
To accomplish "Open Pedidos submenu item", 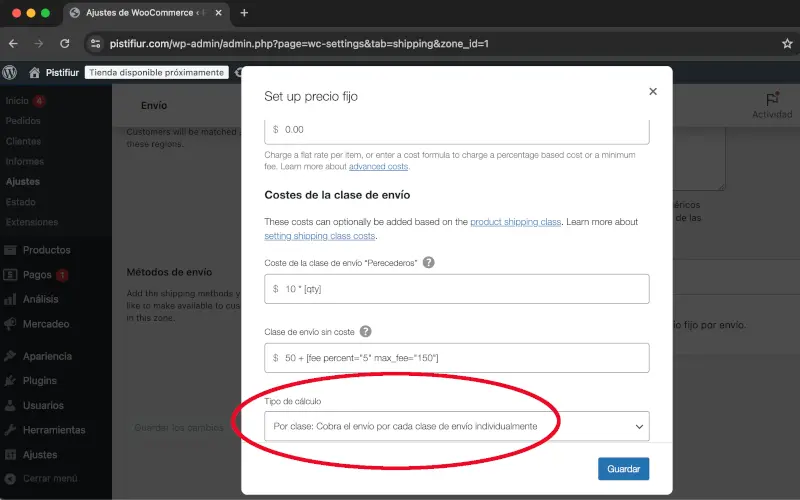I will pos(23,121).
